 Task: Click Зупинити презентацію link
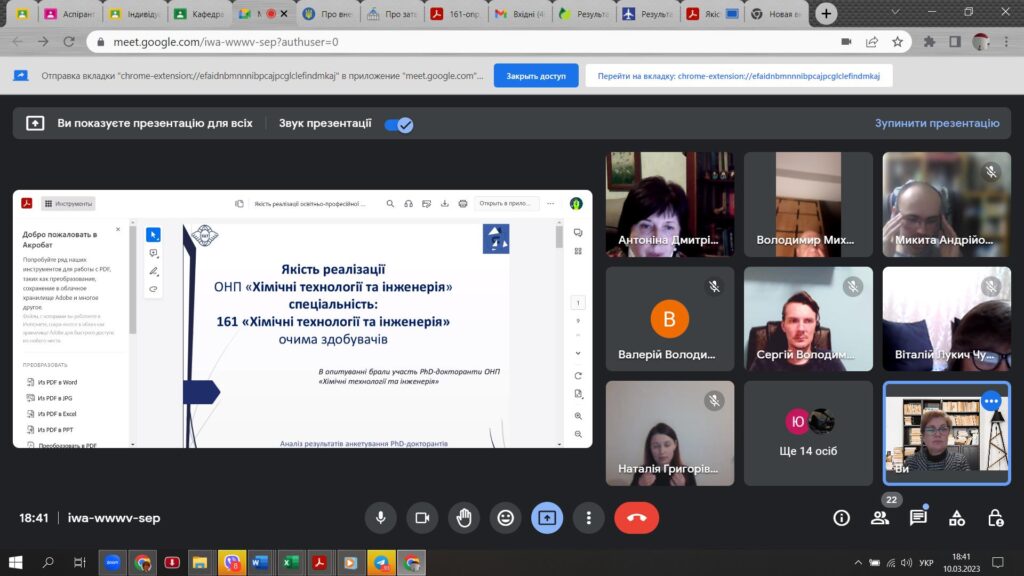[937, 123]
